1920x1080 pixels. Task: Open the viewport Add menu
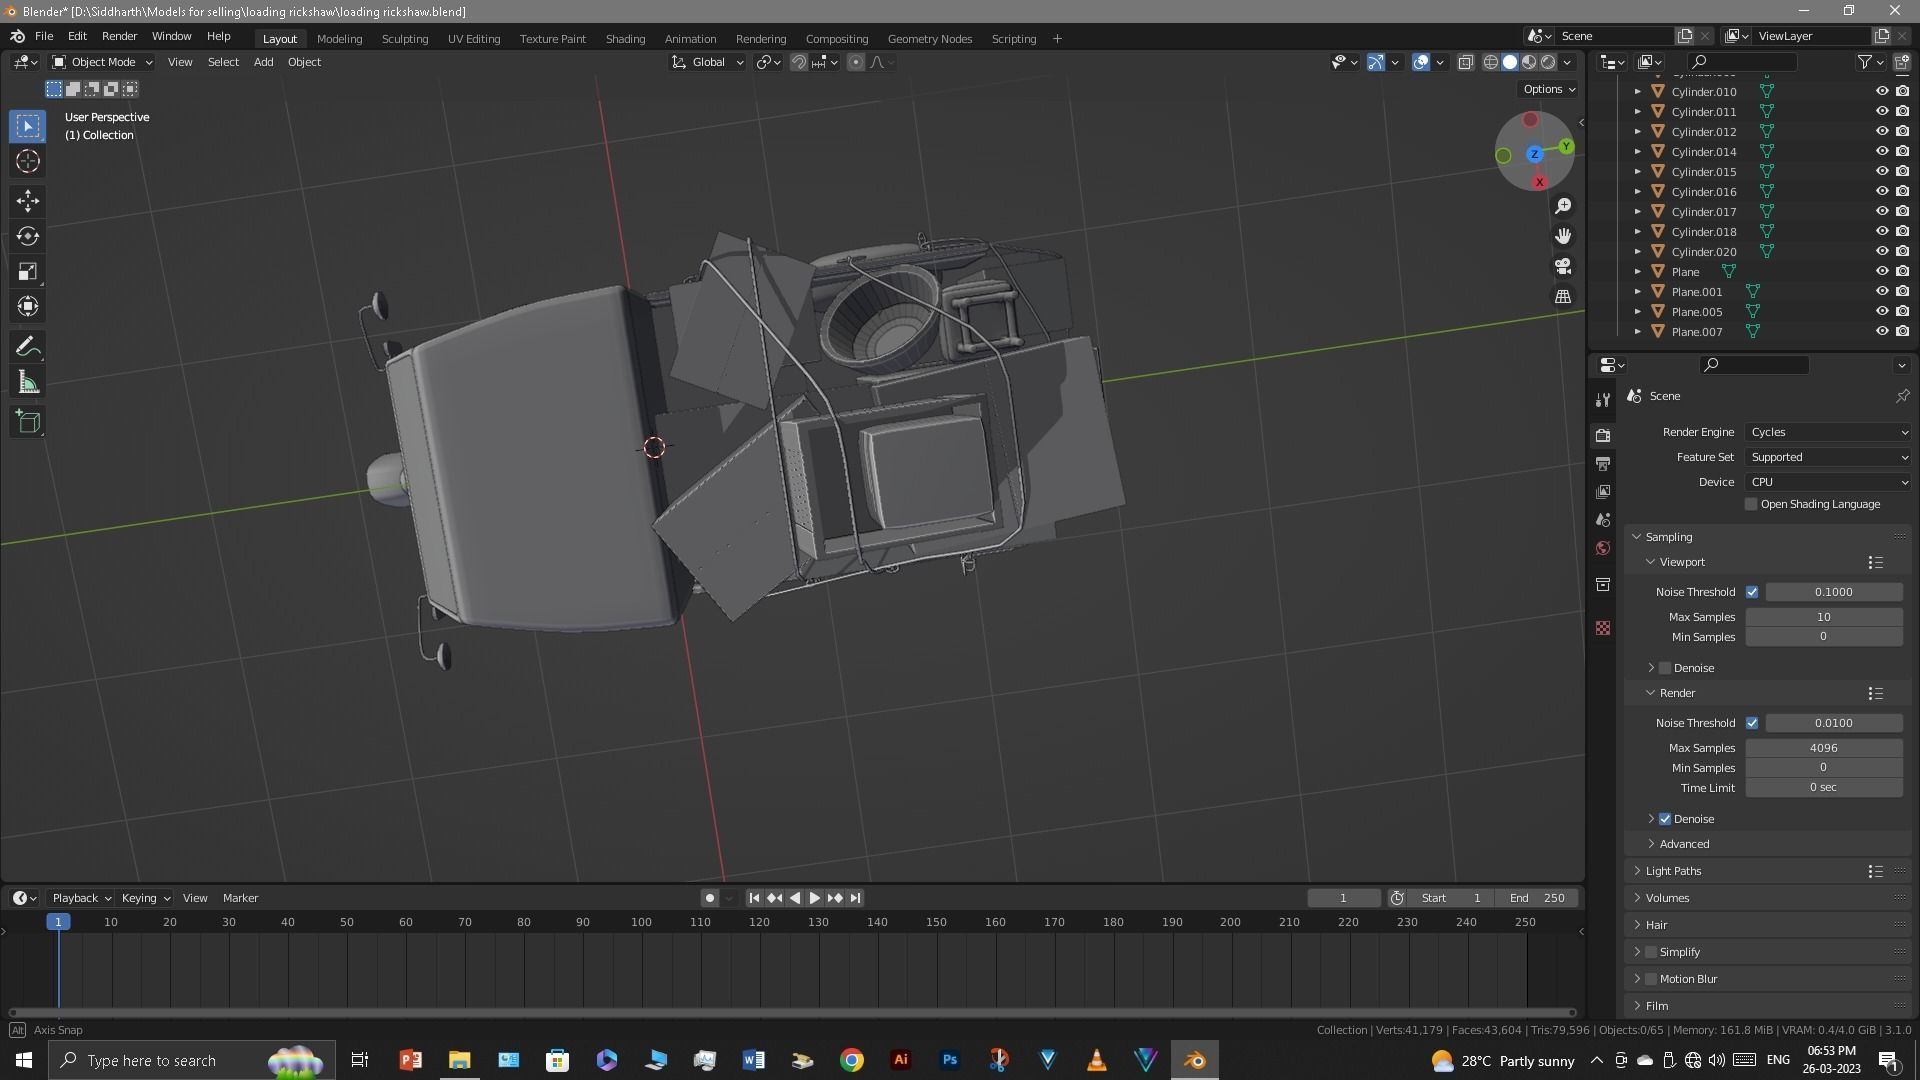pyautogui.click(x=263, y=62)
